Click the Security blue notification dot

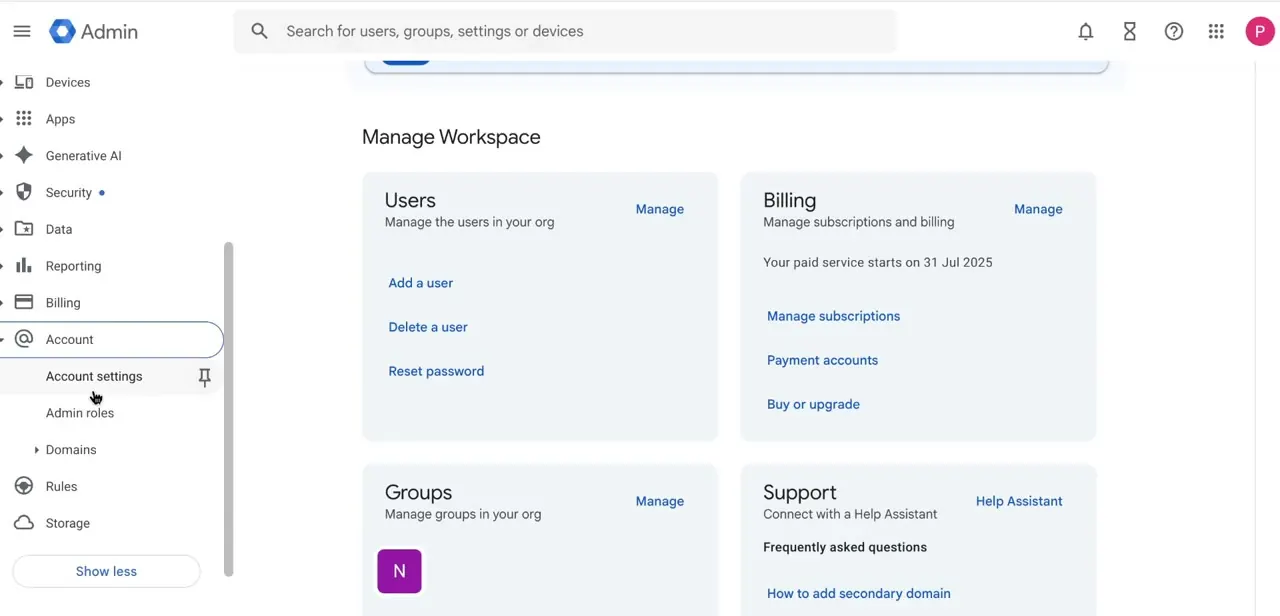tap(102, 192)
